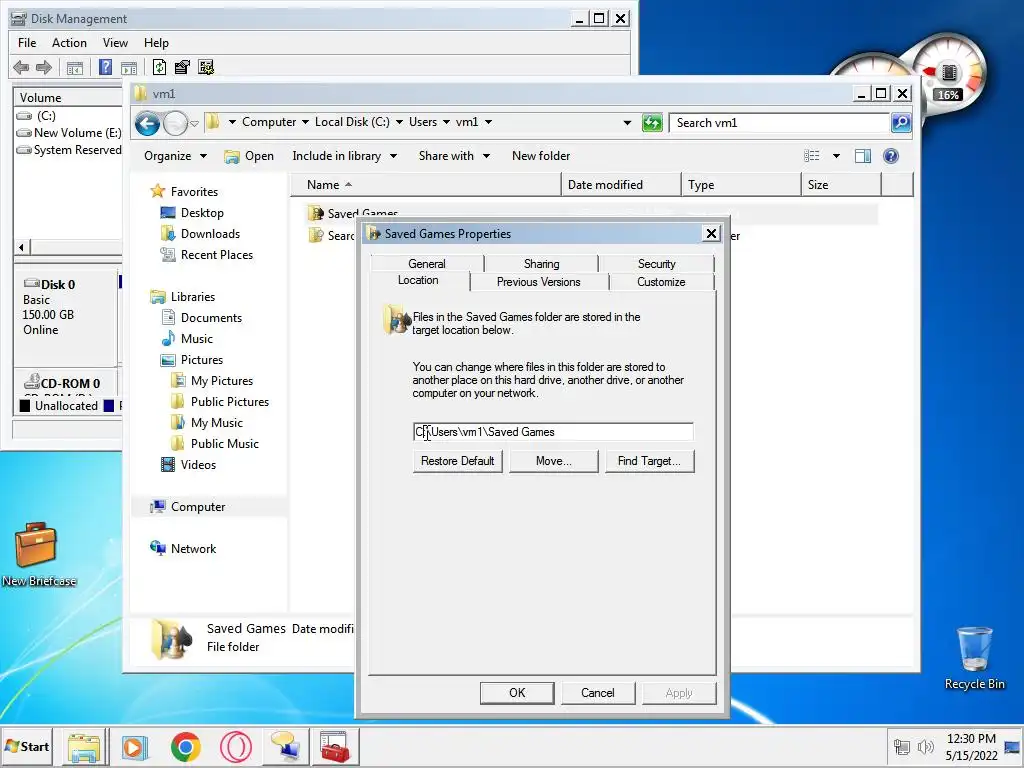Switch to the Security tab
Screen dimensions: 1024x768
[656, 264]
